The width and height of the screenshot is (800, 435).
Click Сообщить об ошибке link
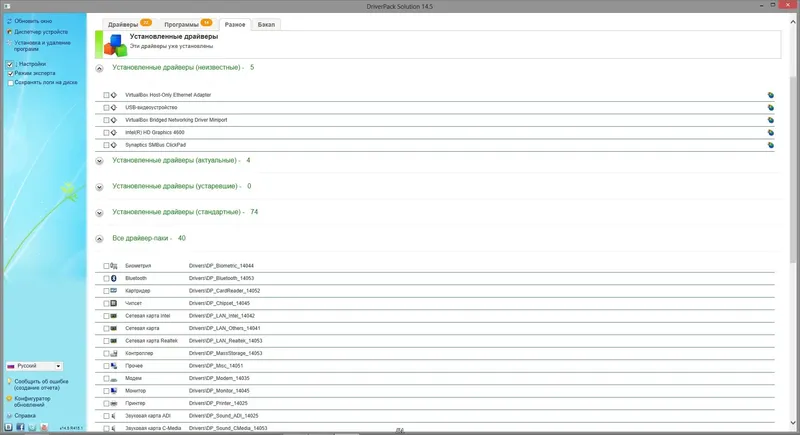coord(41,385)
